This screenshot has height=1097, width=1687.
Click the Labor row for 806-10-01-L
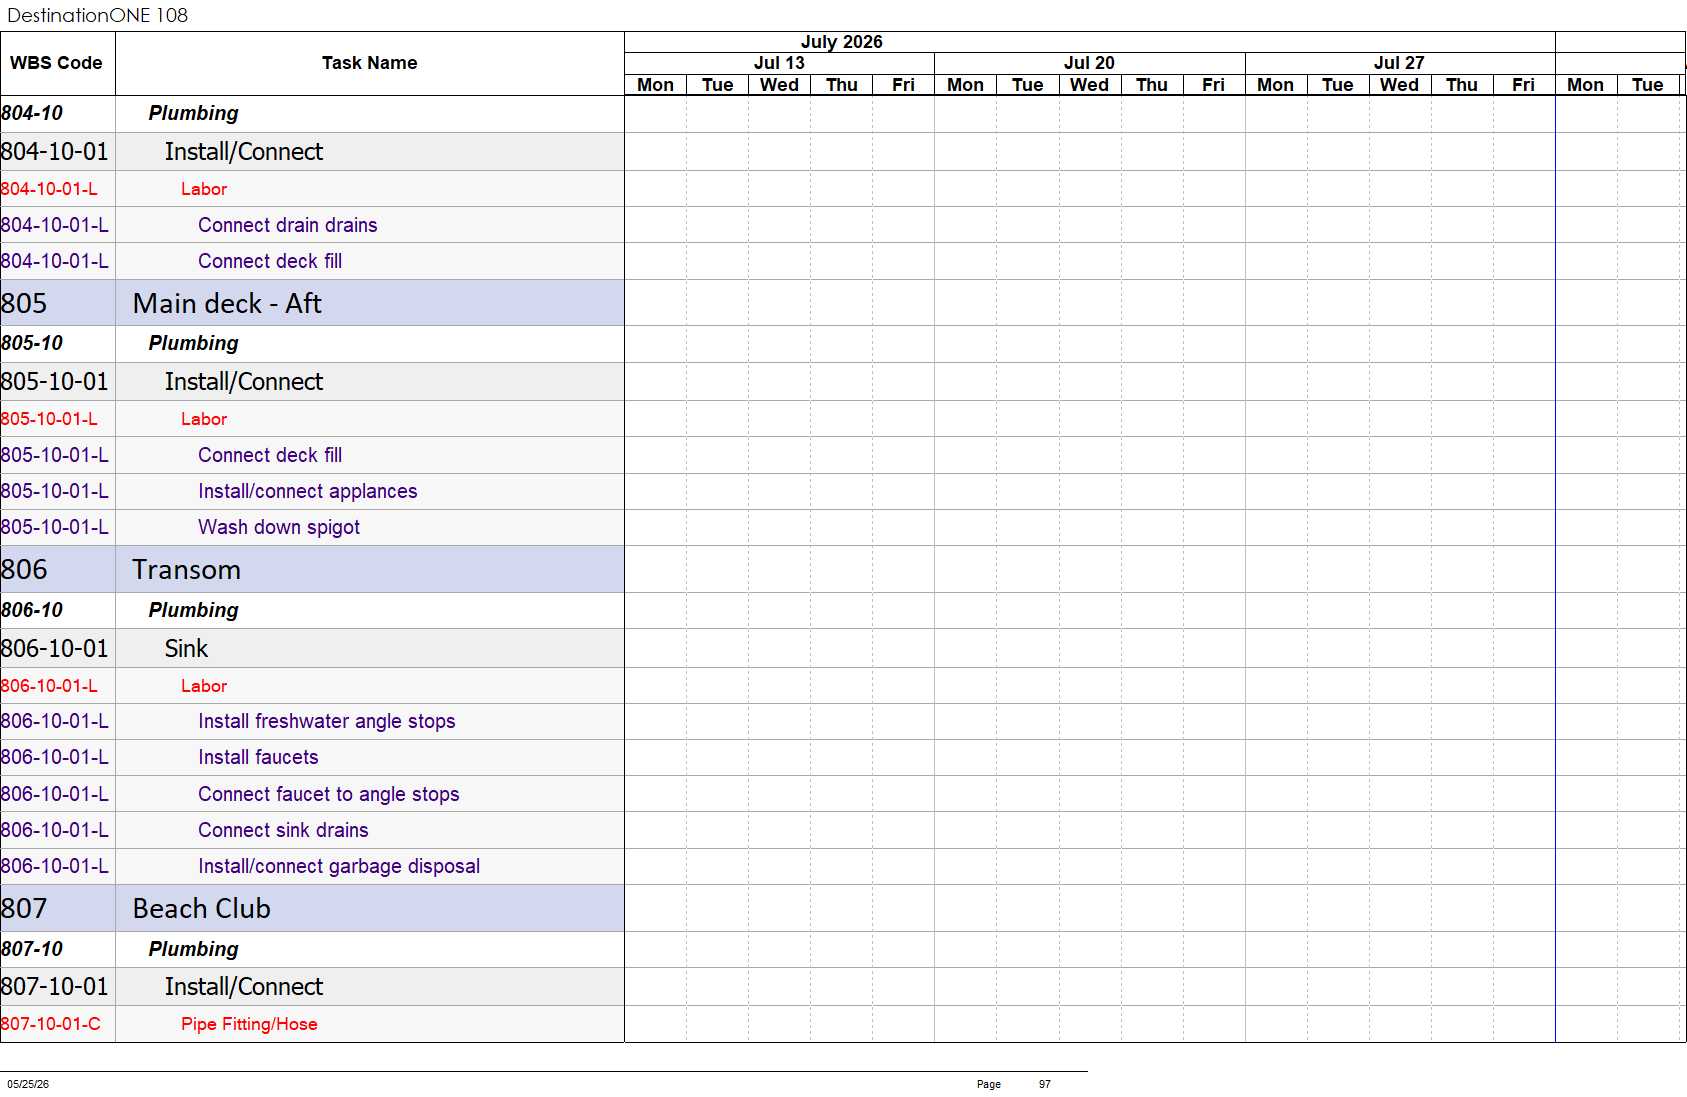tap(370, 686)
